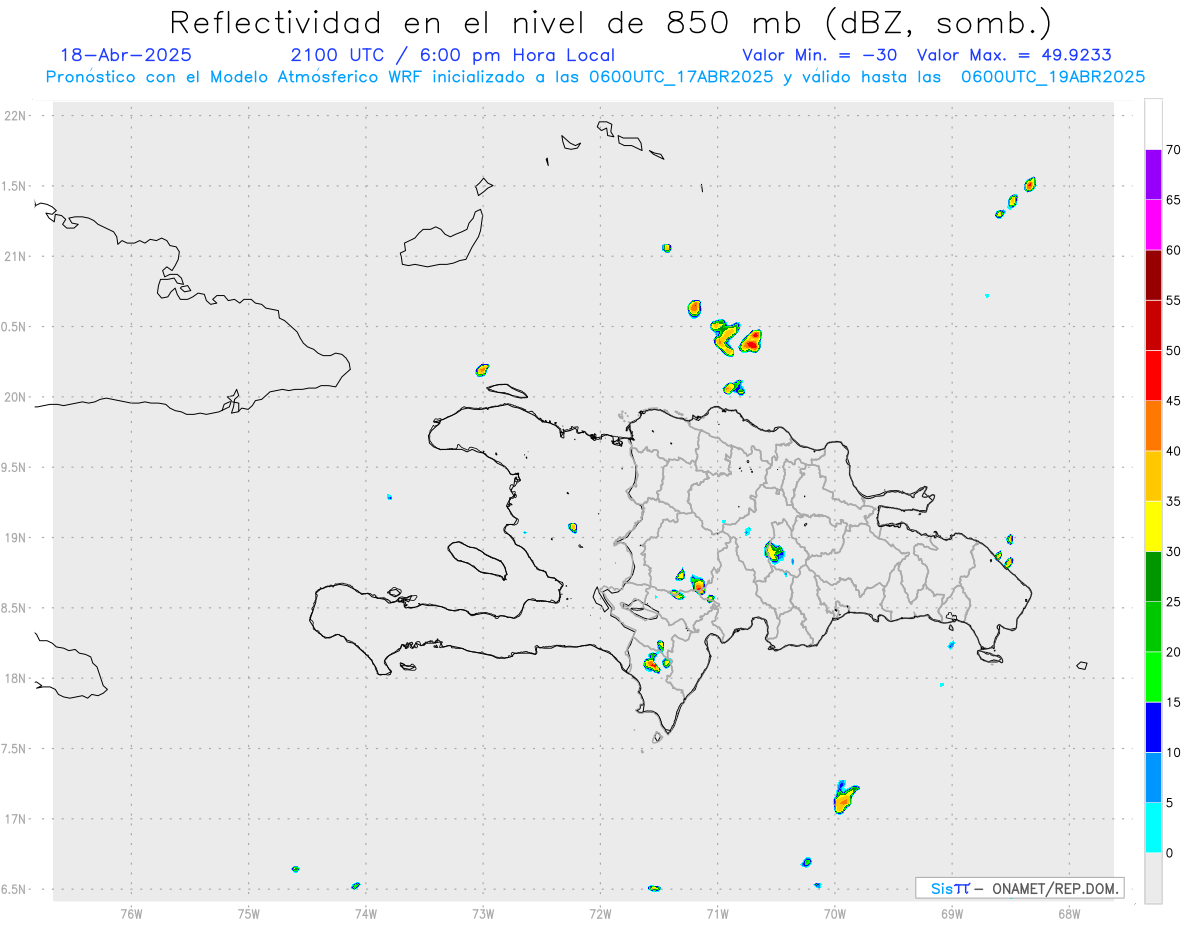This screenshot has height=927, width=1200.
Task: Click the '21N' latitude label
Action: point(15,256)
